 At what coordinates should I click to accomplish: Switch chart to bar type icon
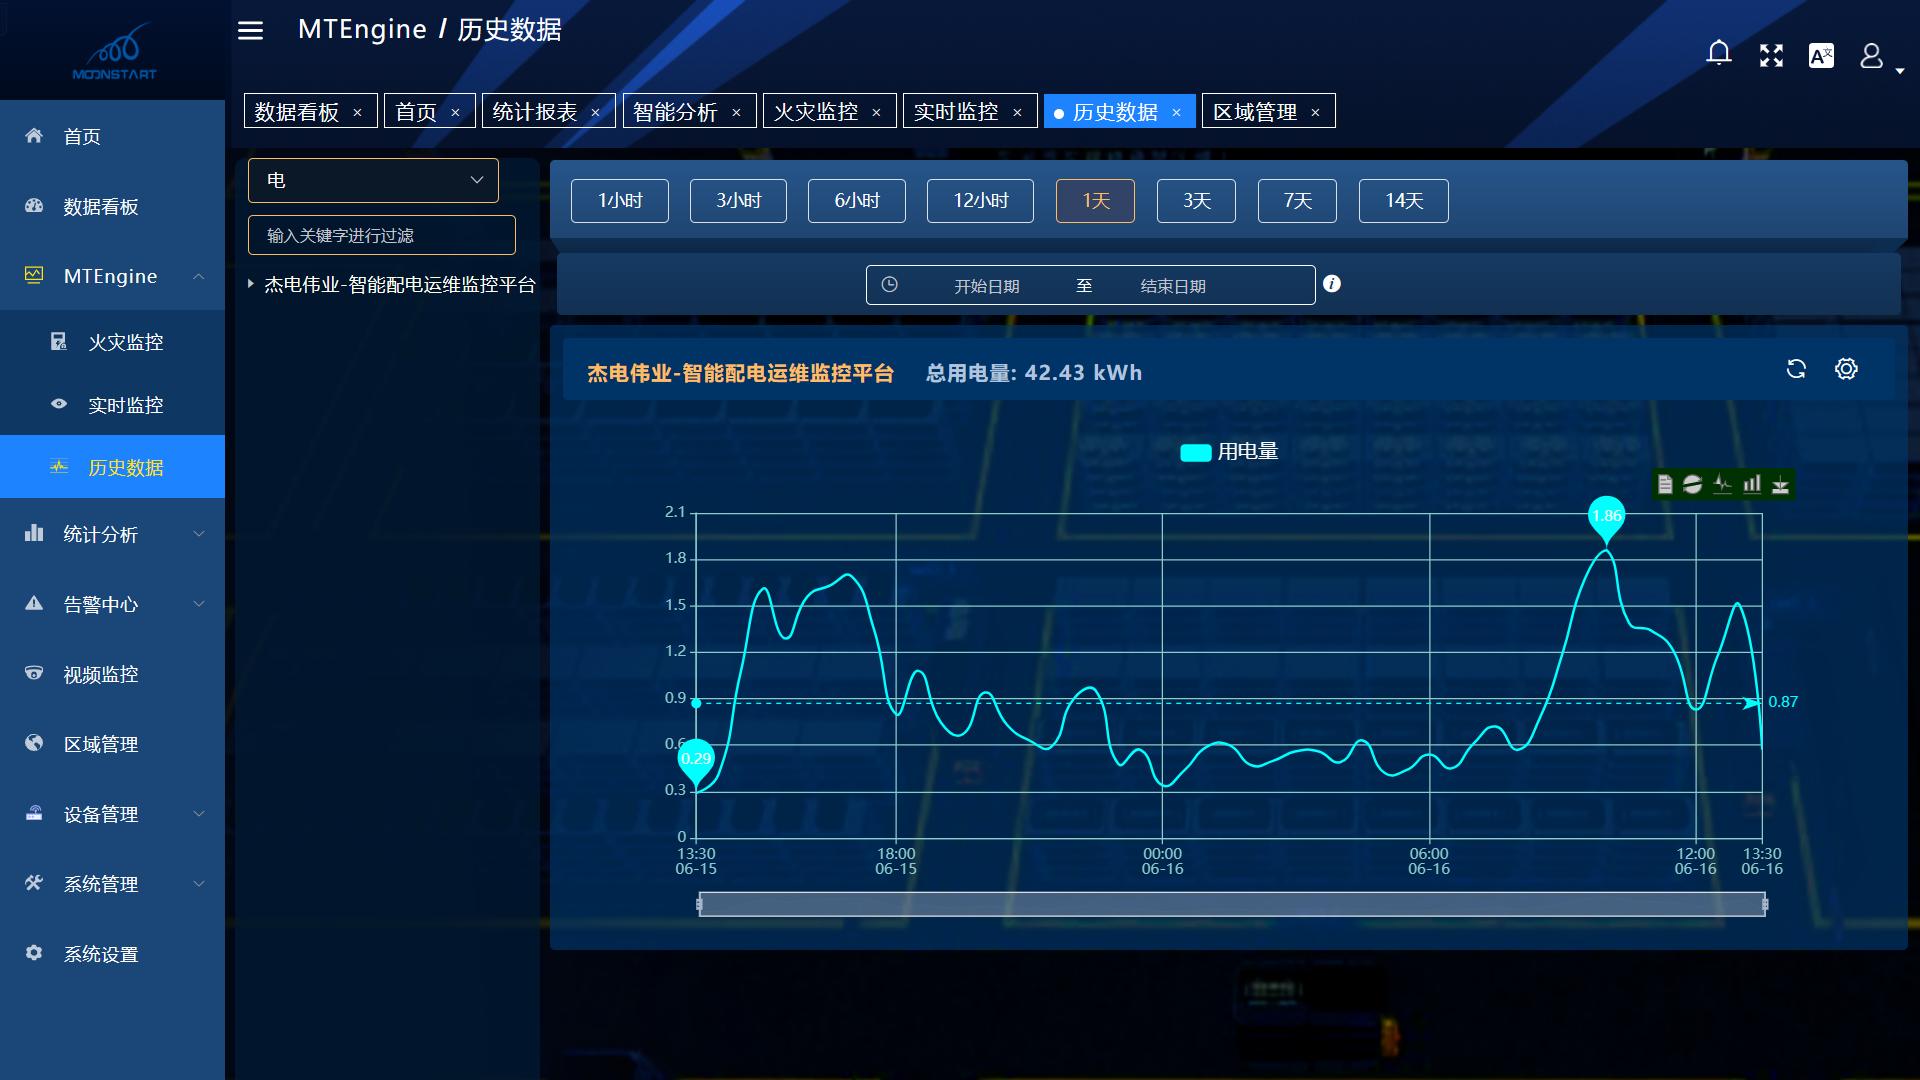click(1752, 485)
